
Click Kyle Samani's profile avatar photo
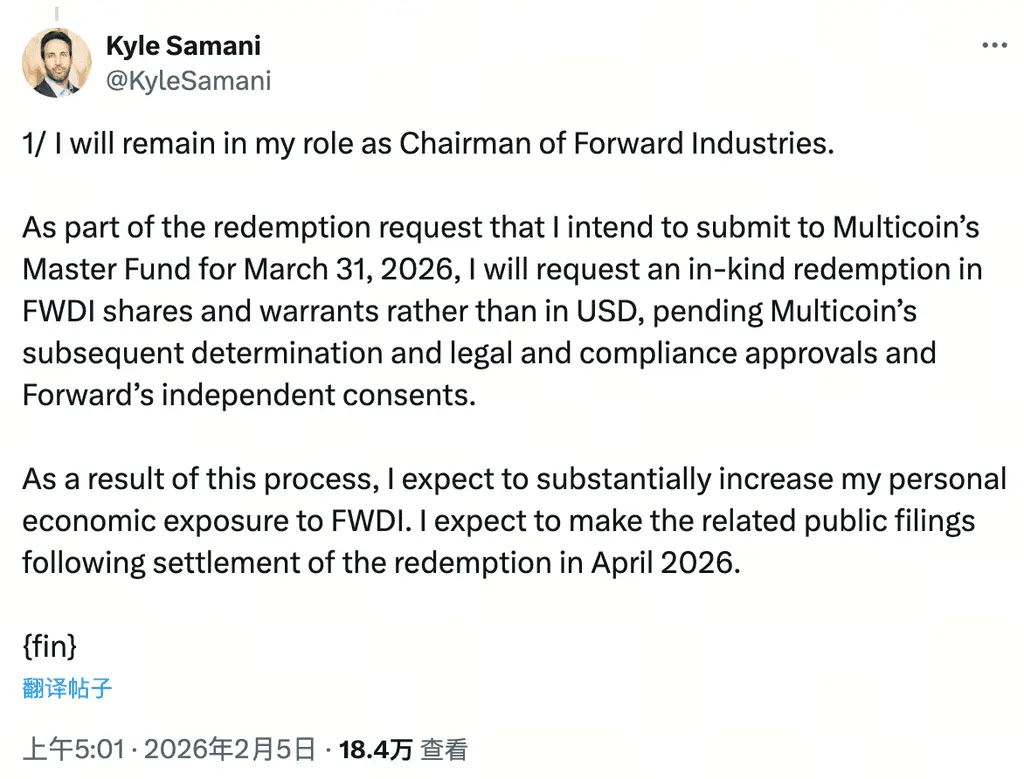click(x=57, y=62)
